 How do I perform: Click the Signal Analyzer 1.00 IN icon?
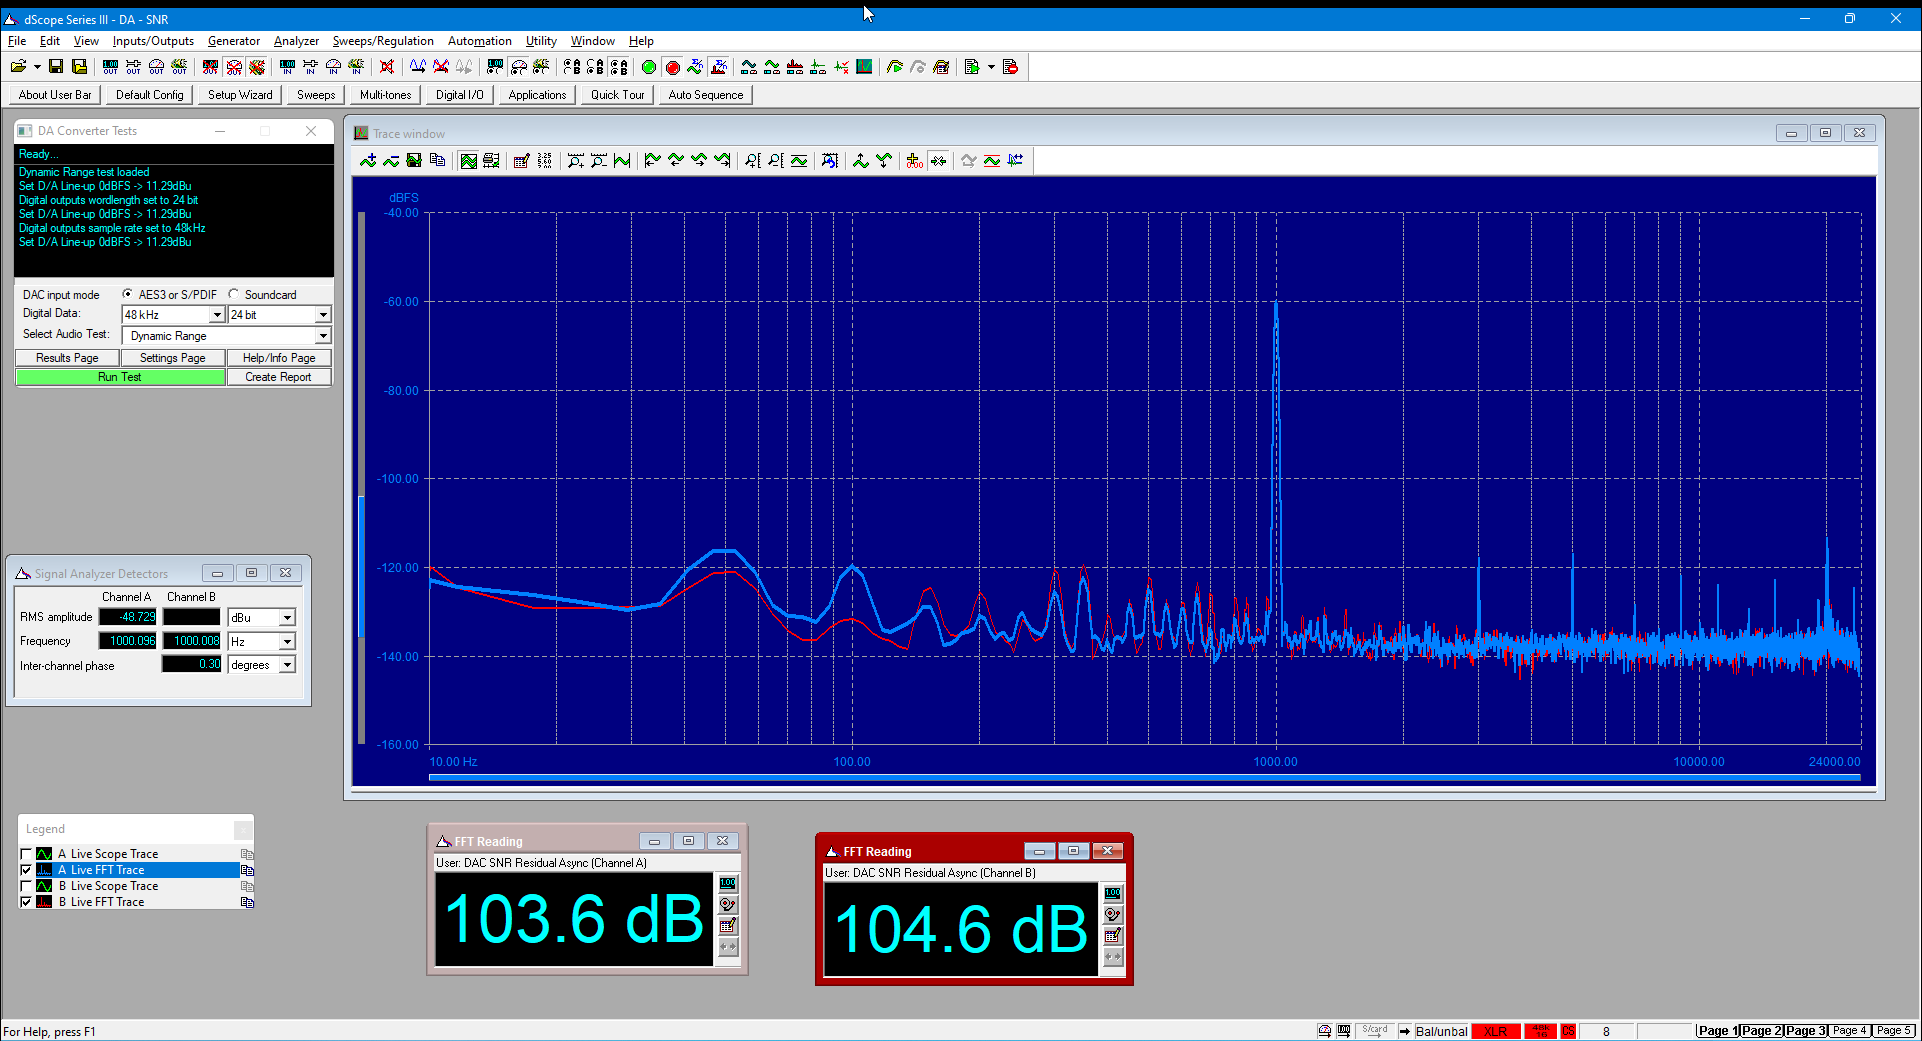287,67
